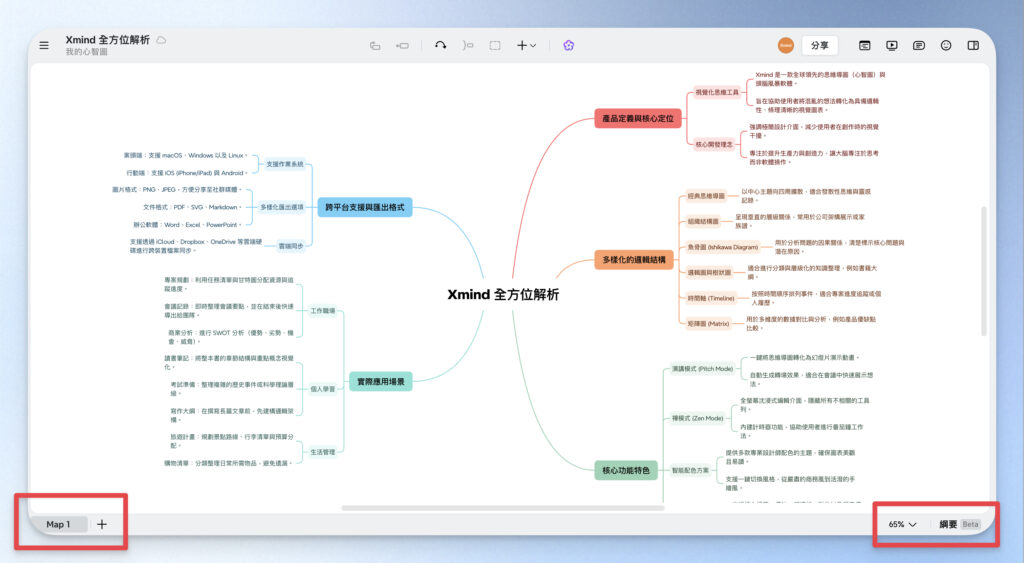Add a Summary bracket from the toolbar
Viewport: 1024px width, 563px height.
click(468, 46)
